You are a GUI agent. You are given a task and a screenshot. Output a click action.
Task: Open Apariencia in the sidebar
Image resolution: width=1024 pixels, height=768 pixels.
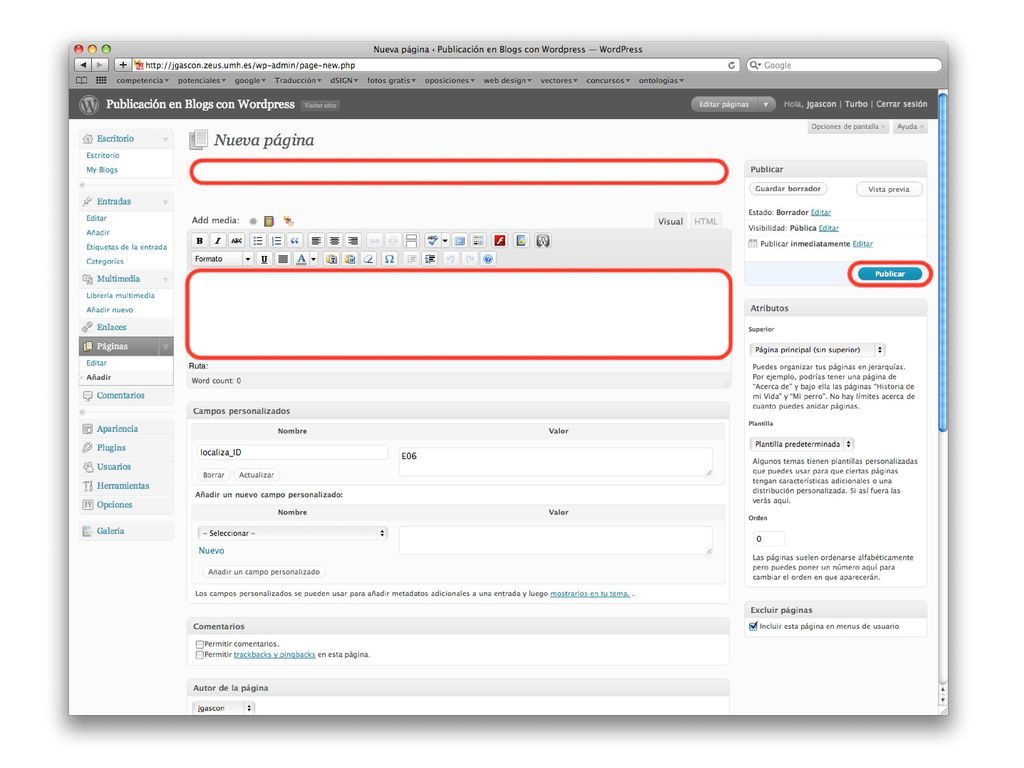coord(118,429)
